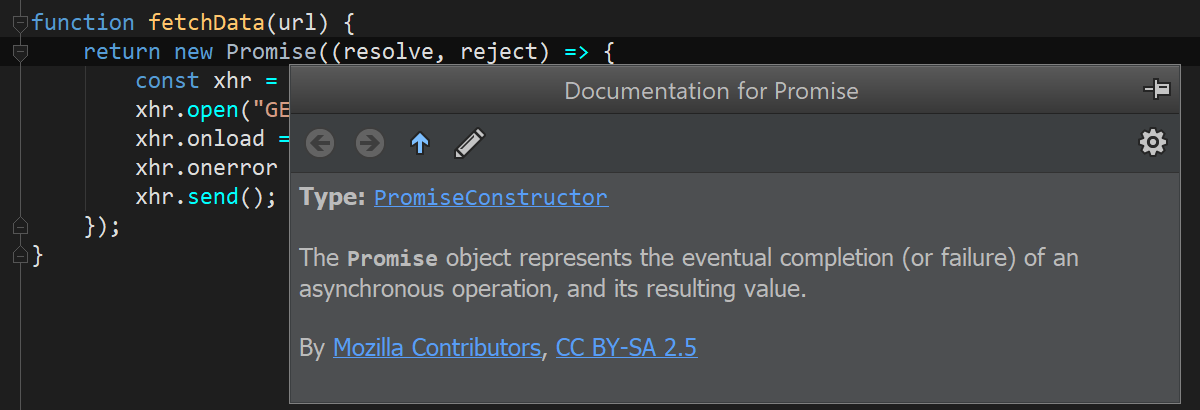1200x410 pixels.
Task: Click the Documentation for Promise title bar
Action: (711, 91)
